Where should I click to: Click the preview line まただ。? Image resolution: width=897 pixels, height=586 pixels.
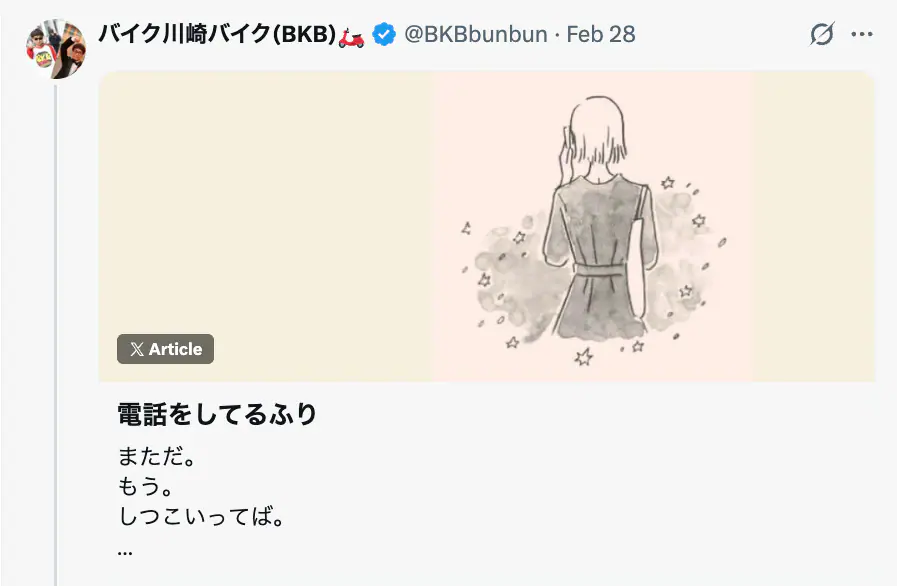(x=157, y=457)
